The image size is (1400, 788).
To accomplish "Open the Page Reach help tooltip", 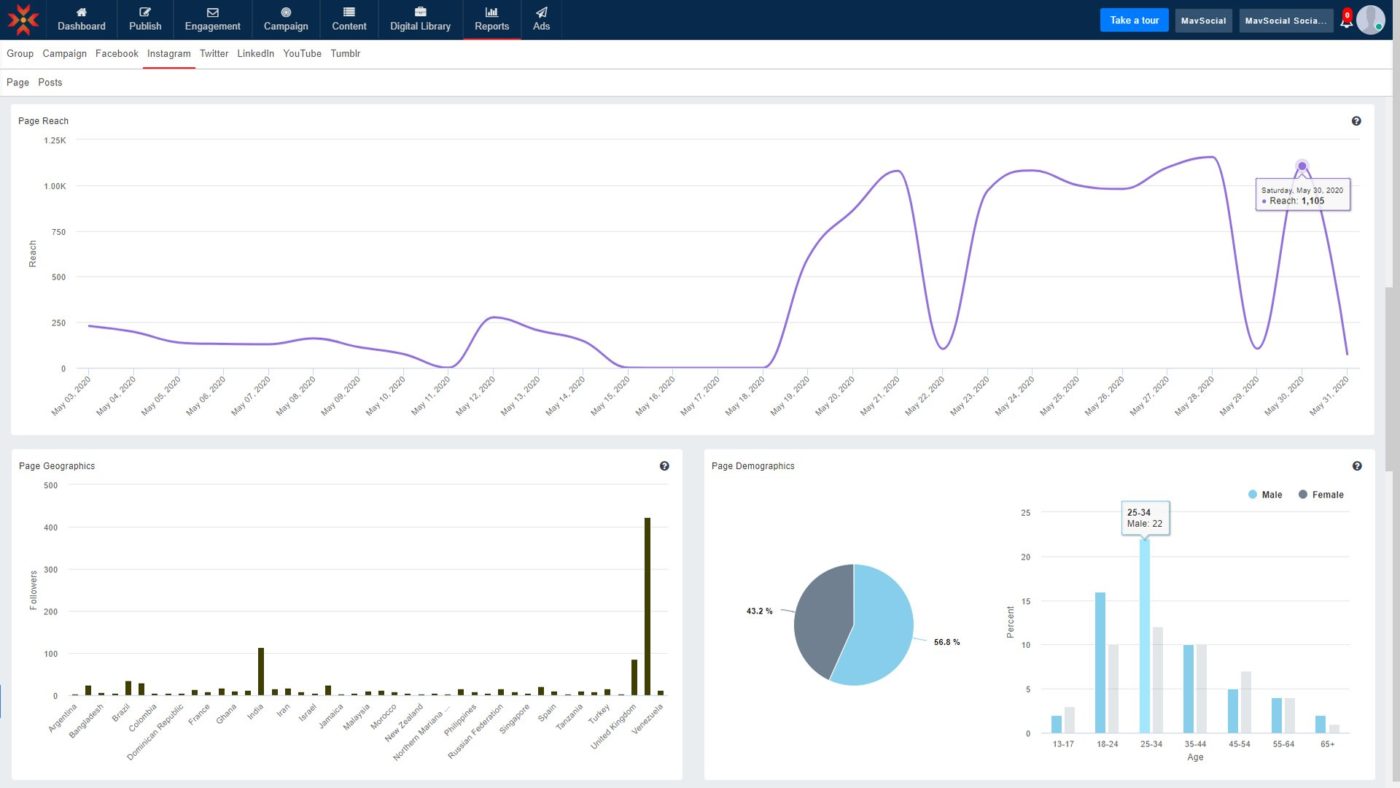I will (1356, 120).
